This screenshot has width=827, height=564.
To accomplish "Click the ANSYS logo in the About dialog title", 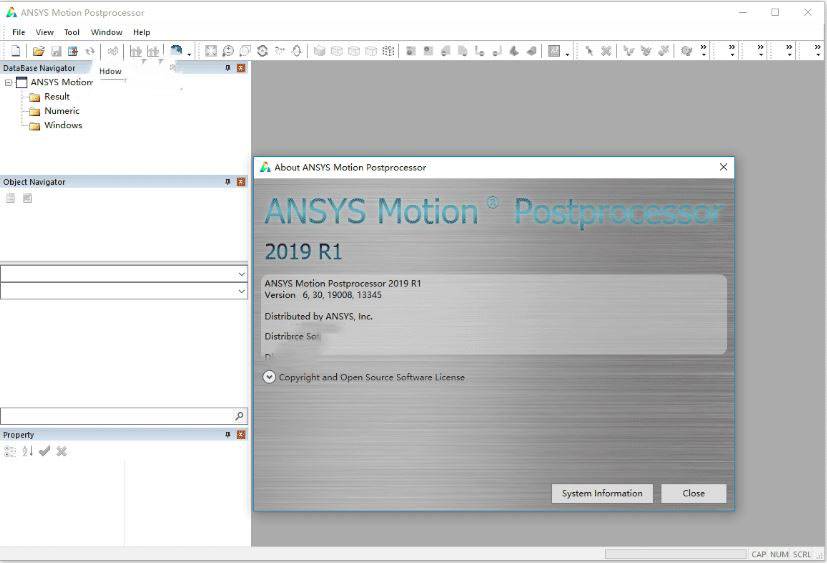I will [x=265, y=167].
